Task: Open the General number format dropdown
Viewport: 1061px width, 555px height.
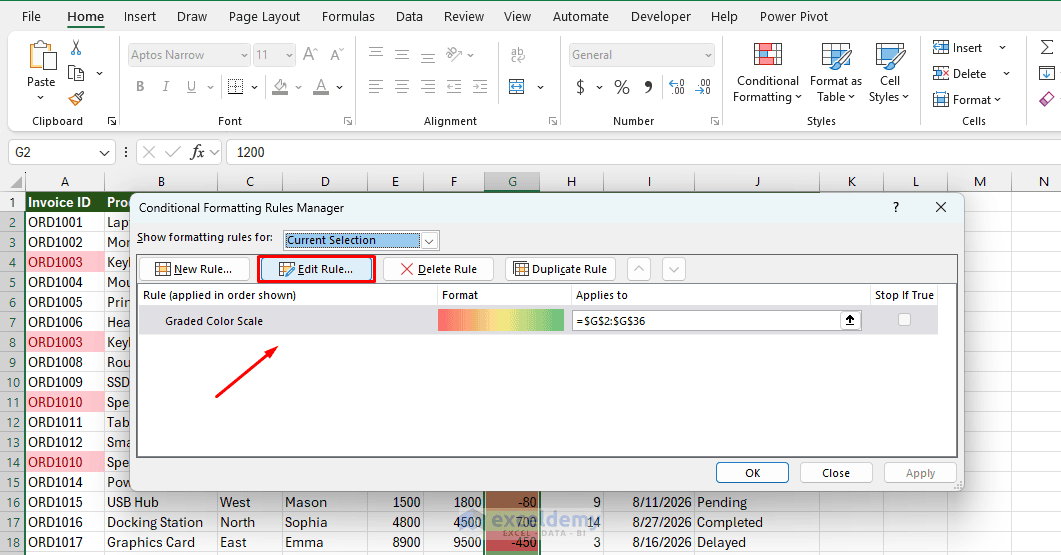Action: pyautogui.click(x=708, y=55)
